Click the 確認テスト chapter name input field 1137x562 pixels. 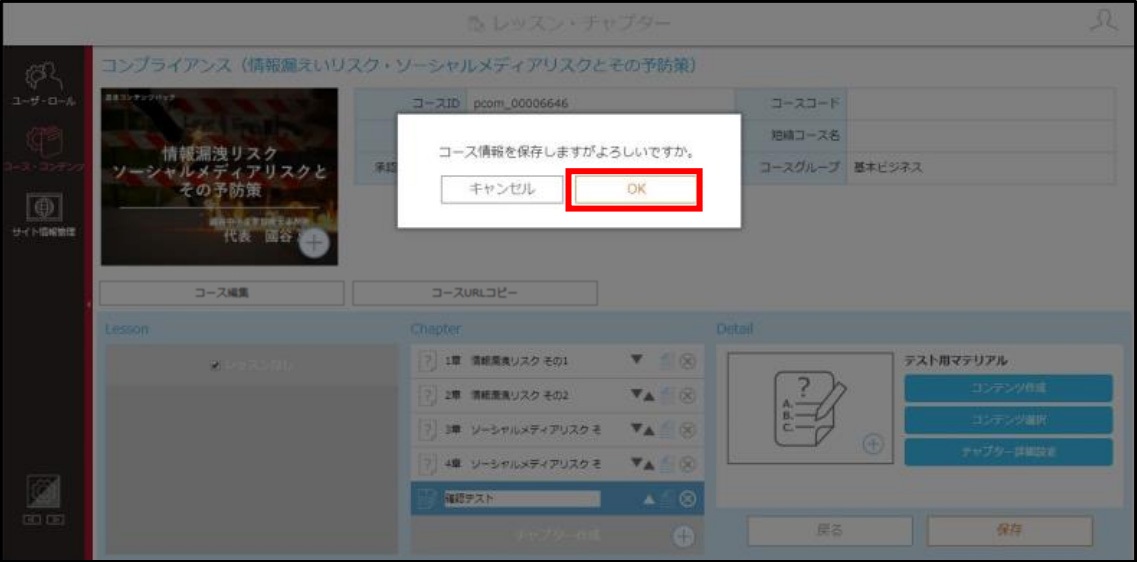pos(522,499)
